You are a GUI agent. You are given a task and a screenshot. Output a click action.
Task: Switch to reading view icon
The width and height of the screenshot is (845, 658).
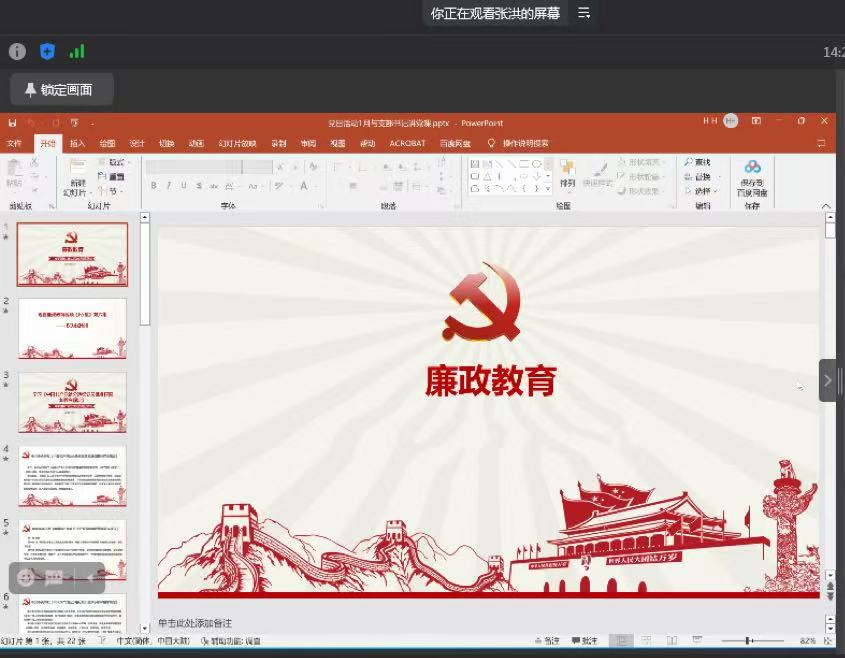pyautogui.click(x=671, y=641)
